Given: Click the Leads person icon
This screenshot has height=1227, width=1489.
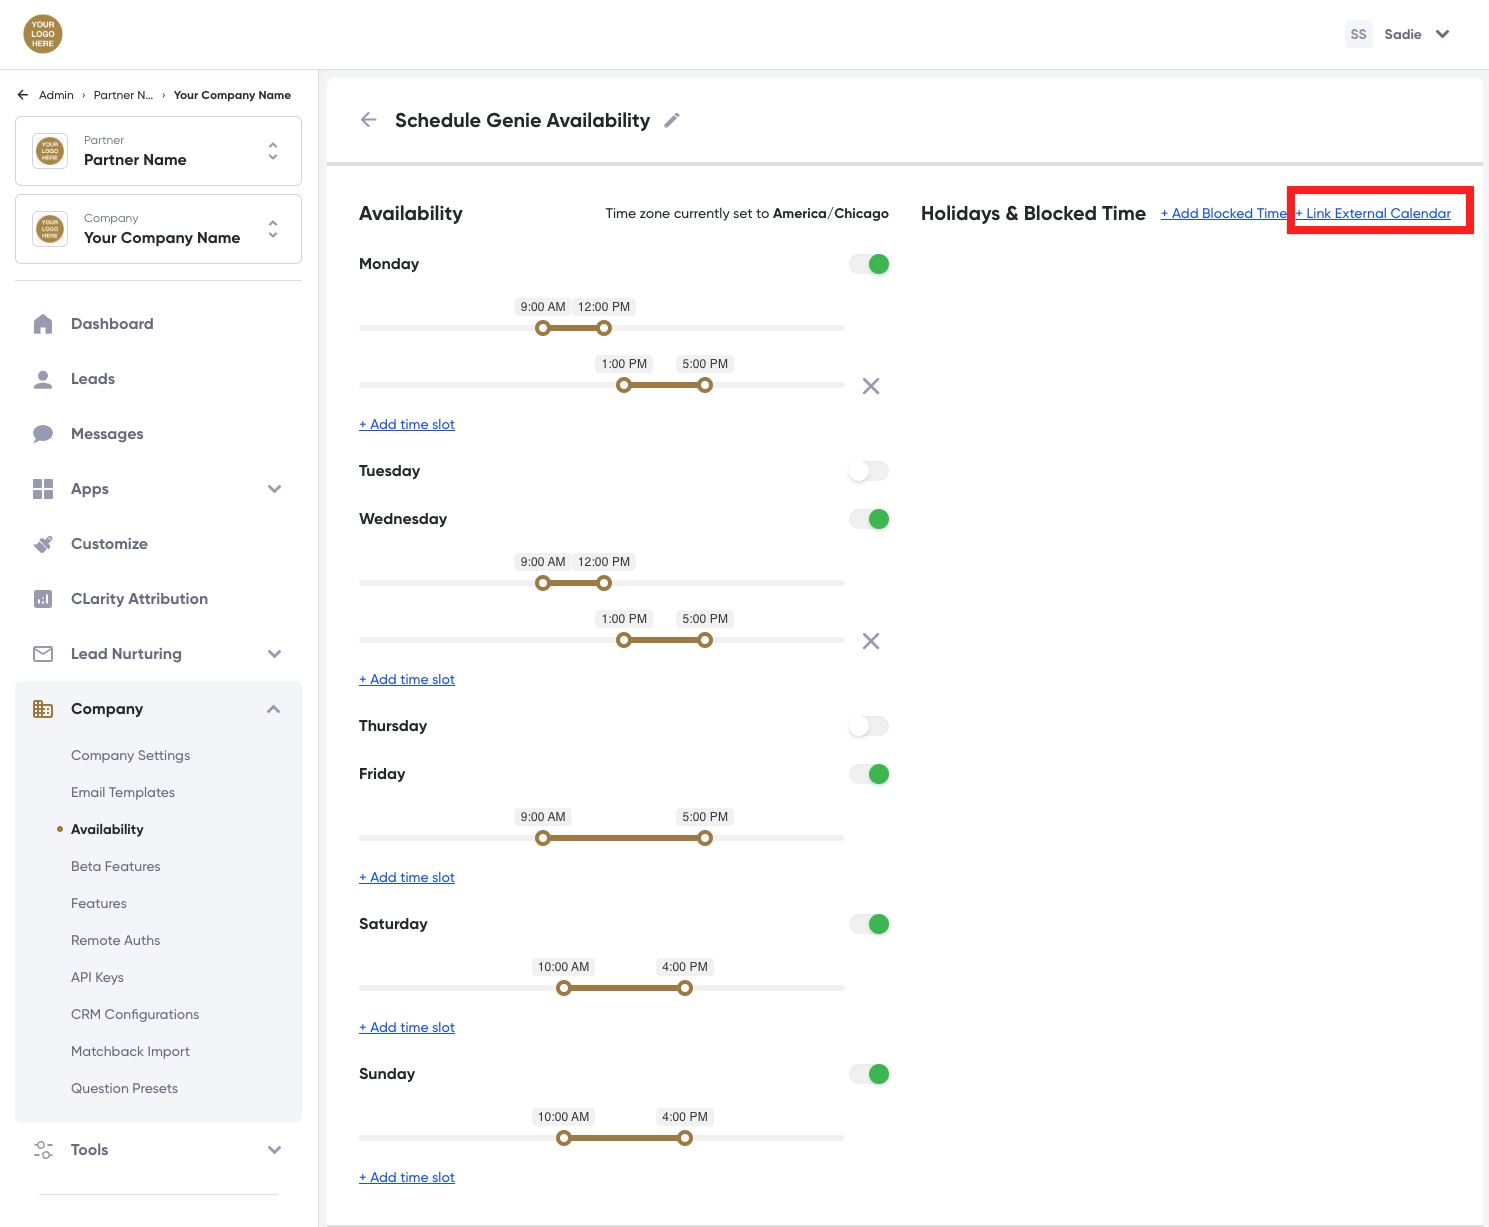Looking at the screenshot, I should 43,379.
